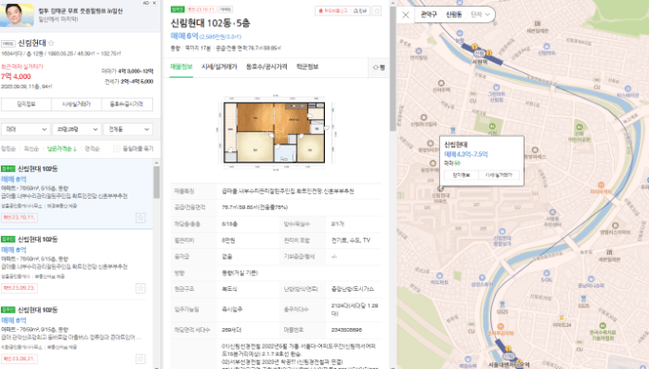Dismiss the advertisement banner X icon
This screenshot has height=369, width=649.
tap(154, 3)
